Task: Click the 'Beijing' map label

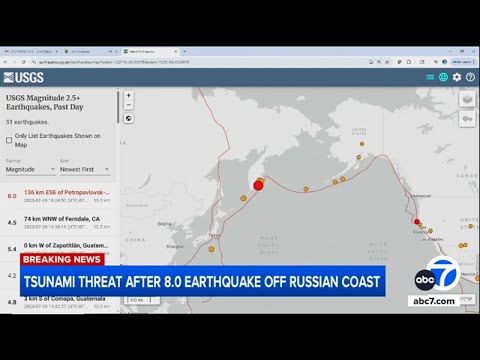Action: click(x=165, y=224)
